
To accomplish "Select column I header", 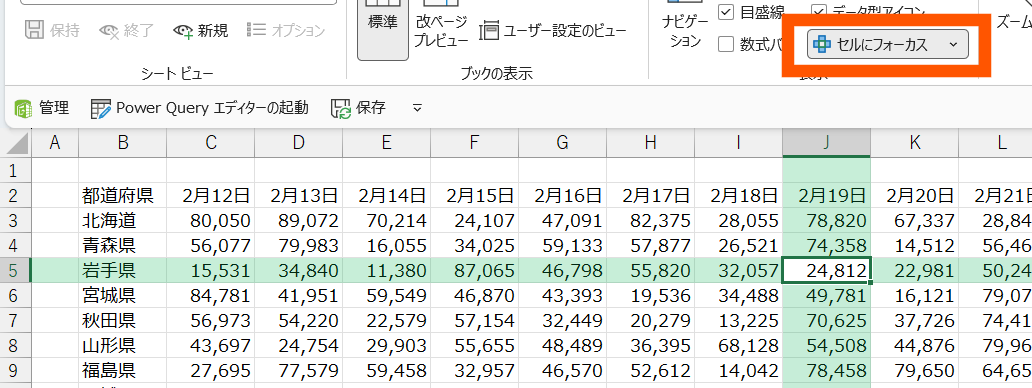I will pyautogui.click(x=738, y=143).
